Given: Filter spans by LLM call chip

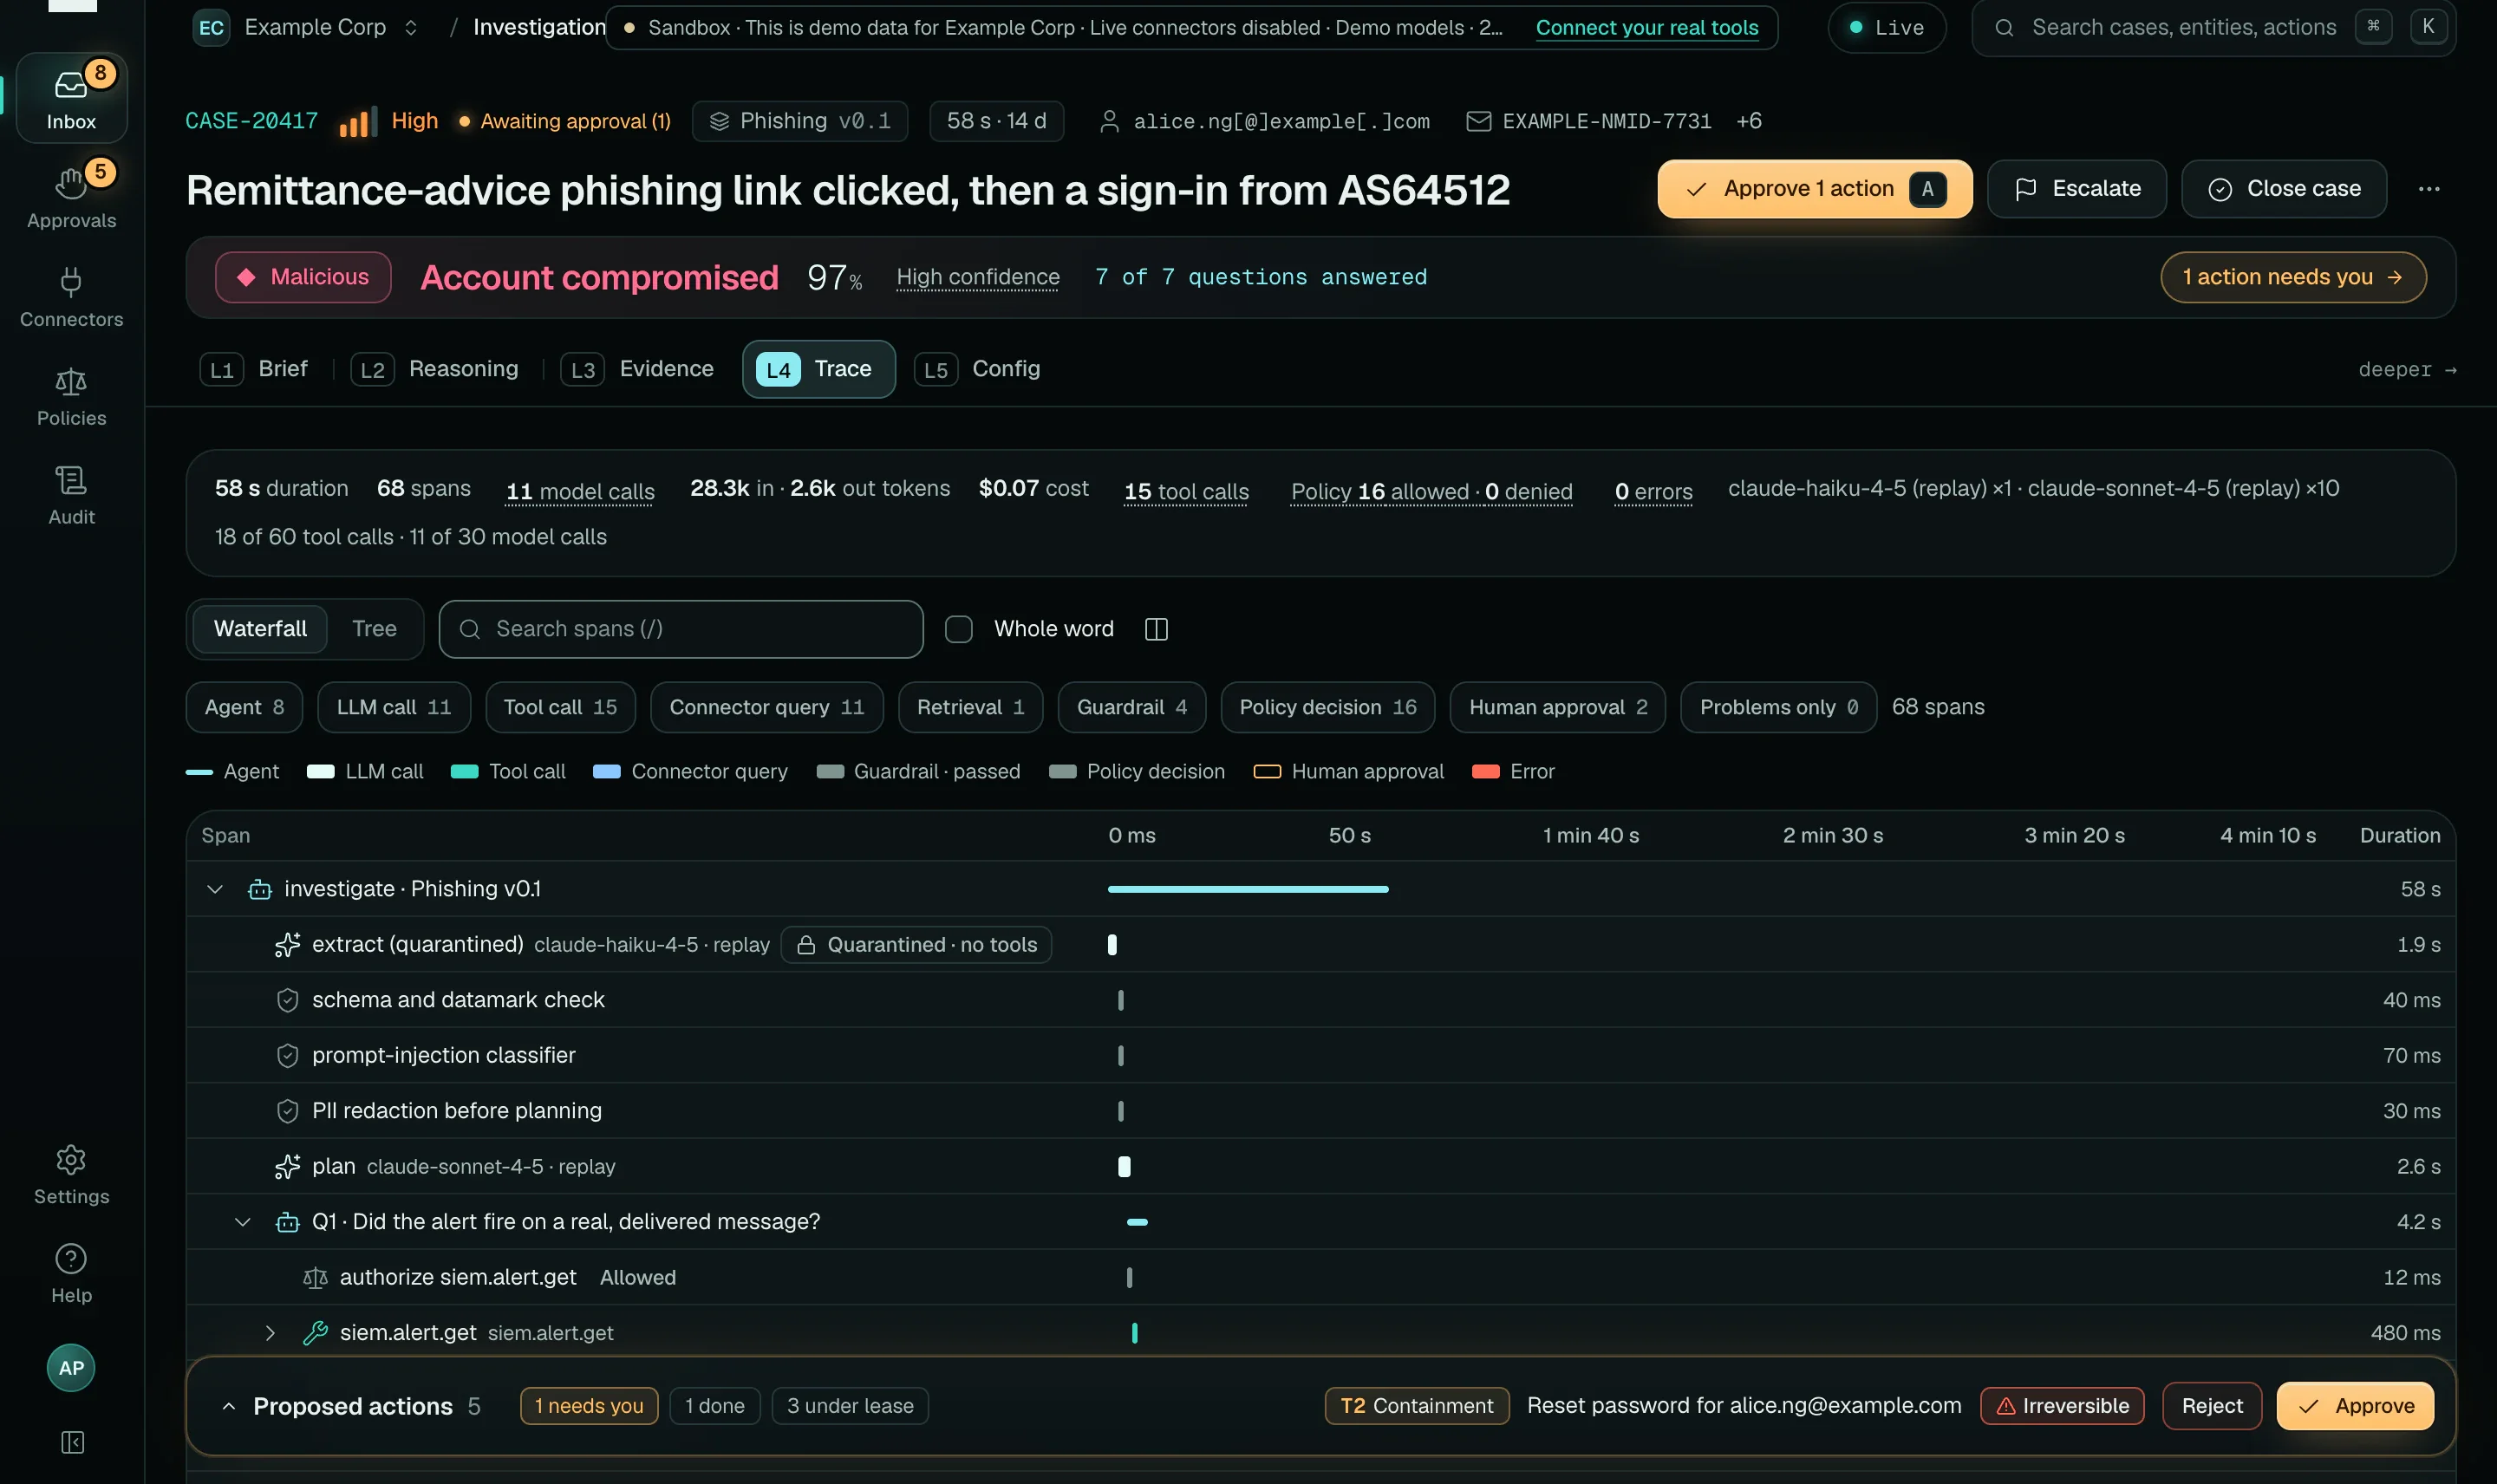Looking at the screenshot, I should (393, 707).
